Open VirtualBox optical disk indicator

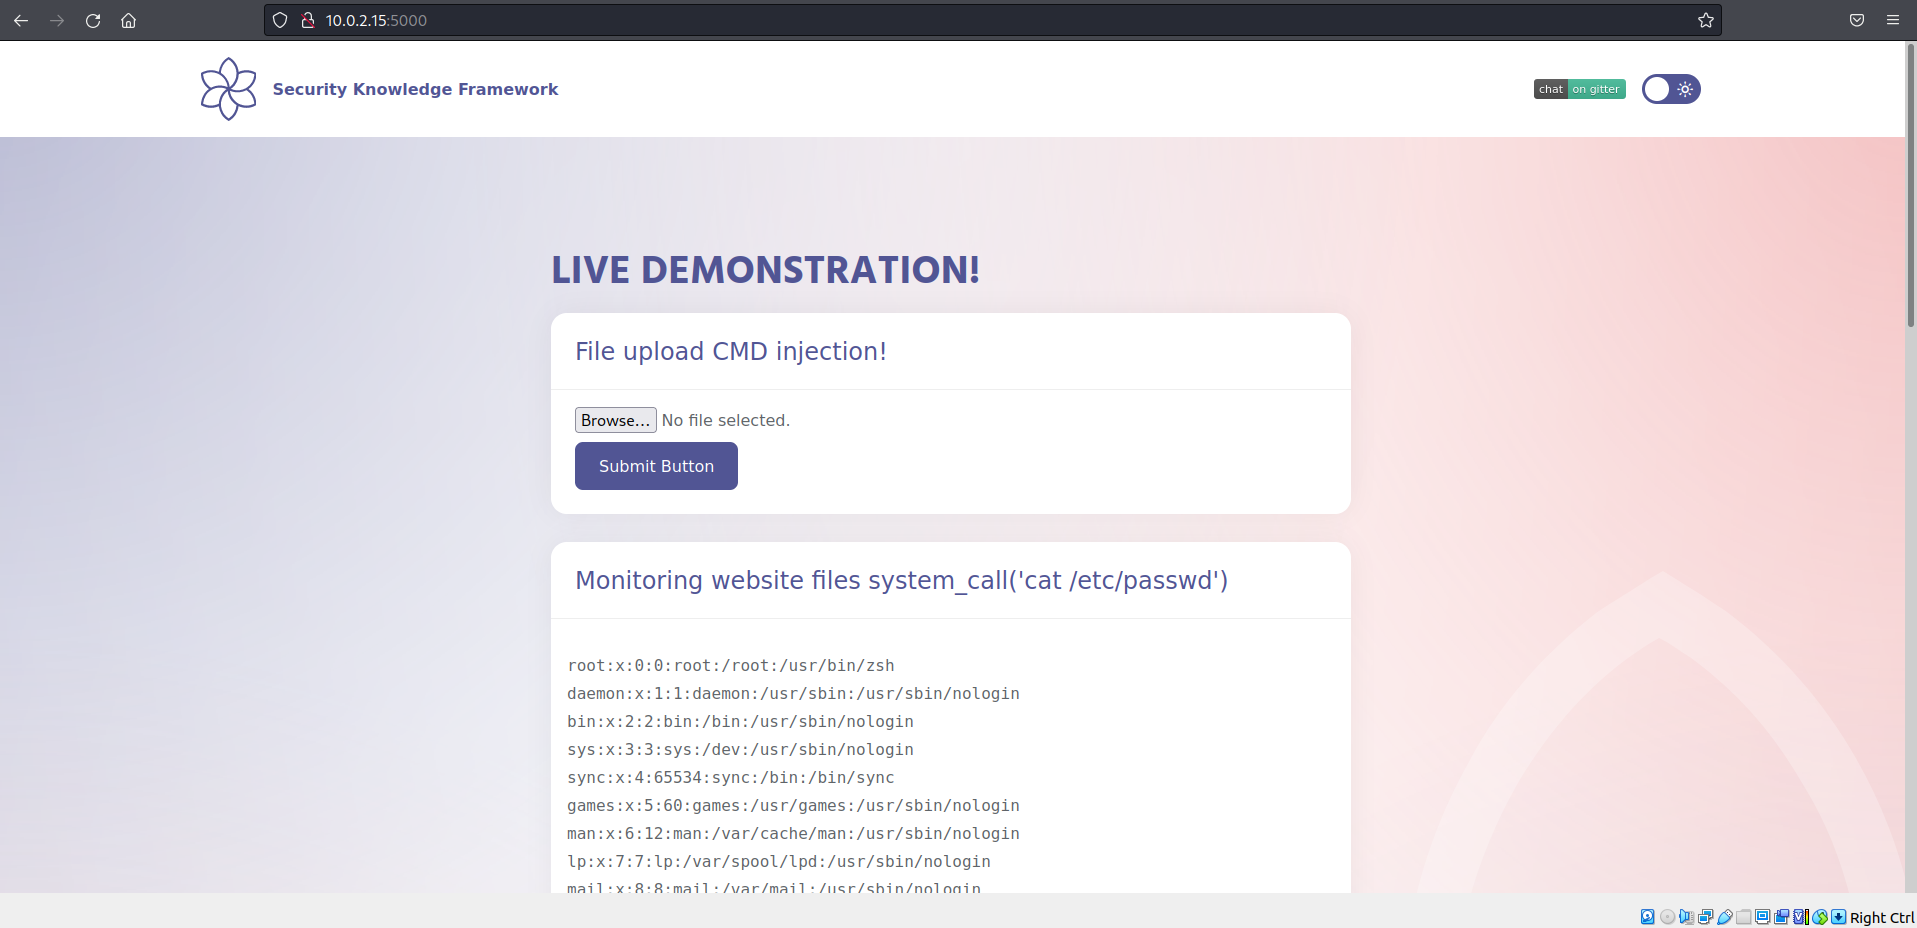pyautogui.click(x=1667, y=917)
